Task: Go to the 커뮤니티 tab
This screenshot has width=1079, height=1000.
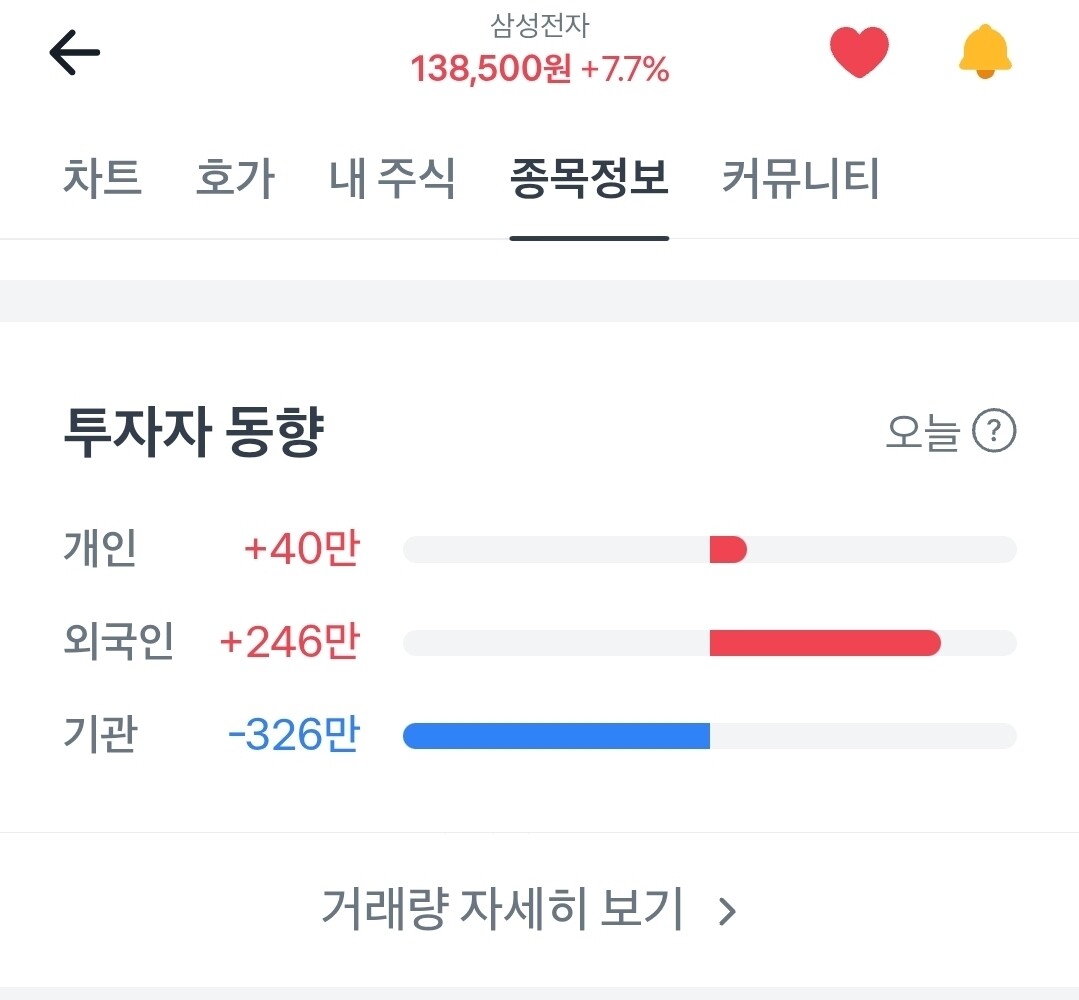Action: tap(800, 178)
